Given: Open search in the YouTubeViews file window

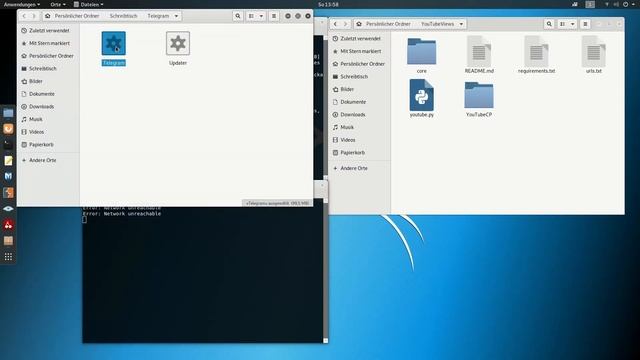Looking at the screenshot, I should point(549,24).
